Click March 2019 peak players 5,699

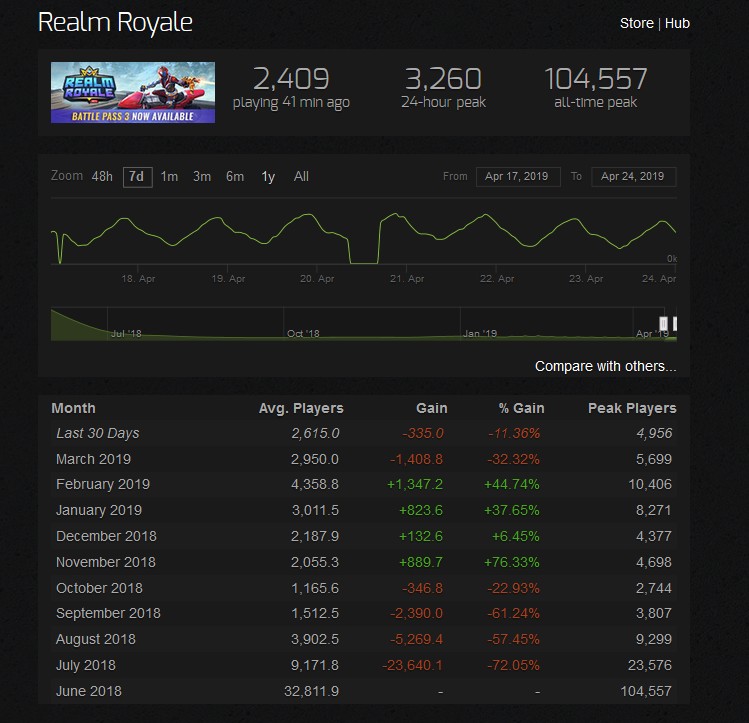point(653,459)
